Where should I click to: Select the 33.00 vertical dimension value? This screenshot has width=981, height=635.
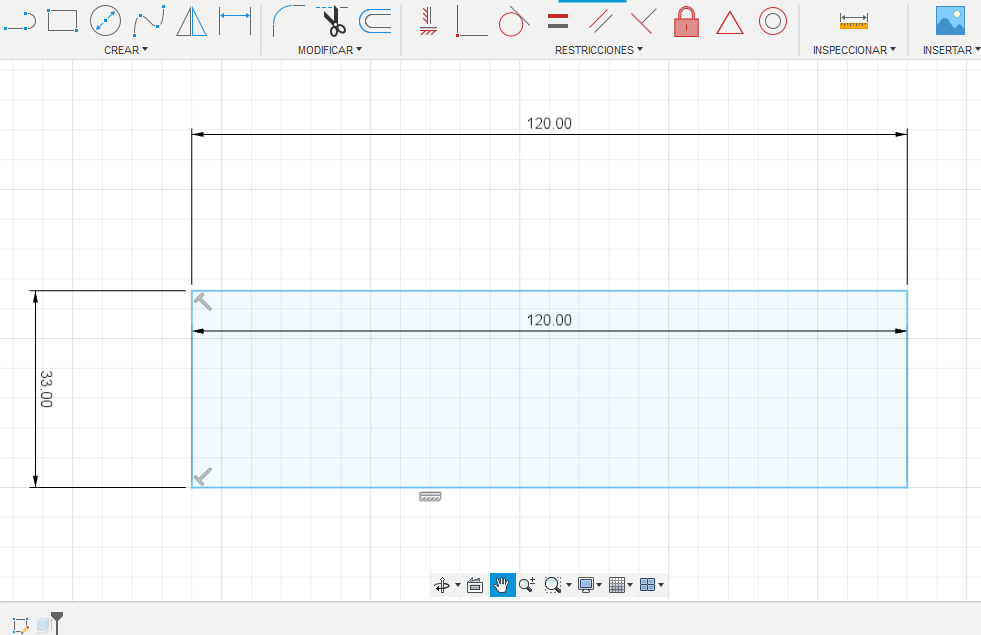coord(46,389)
